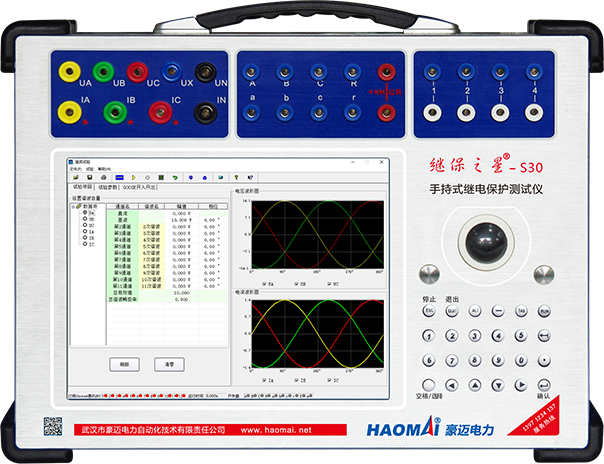Click the window close X button

tap(381, 162)
